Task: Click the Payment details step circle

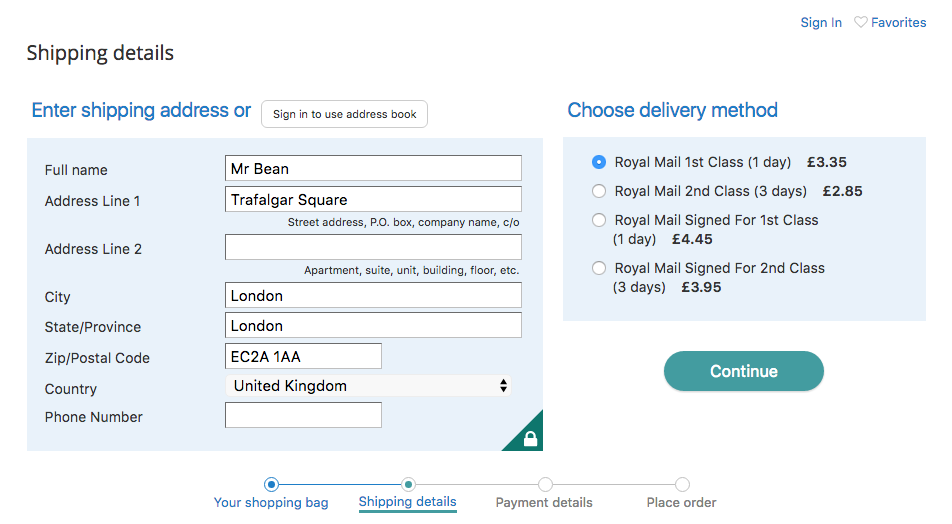Action: point(545,485)
